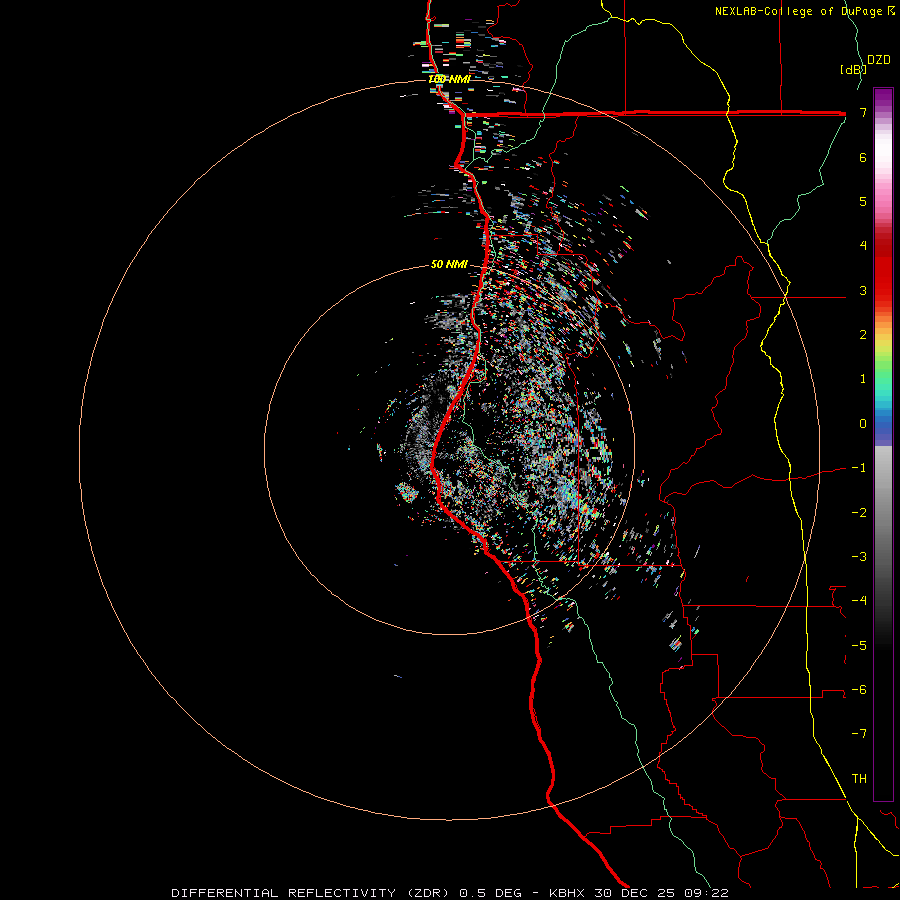Click the 1 tick label on the scale
This screenshot has height=900, width=900.
863,379
